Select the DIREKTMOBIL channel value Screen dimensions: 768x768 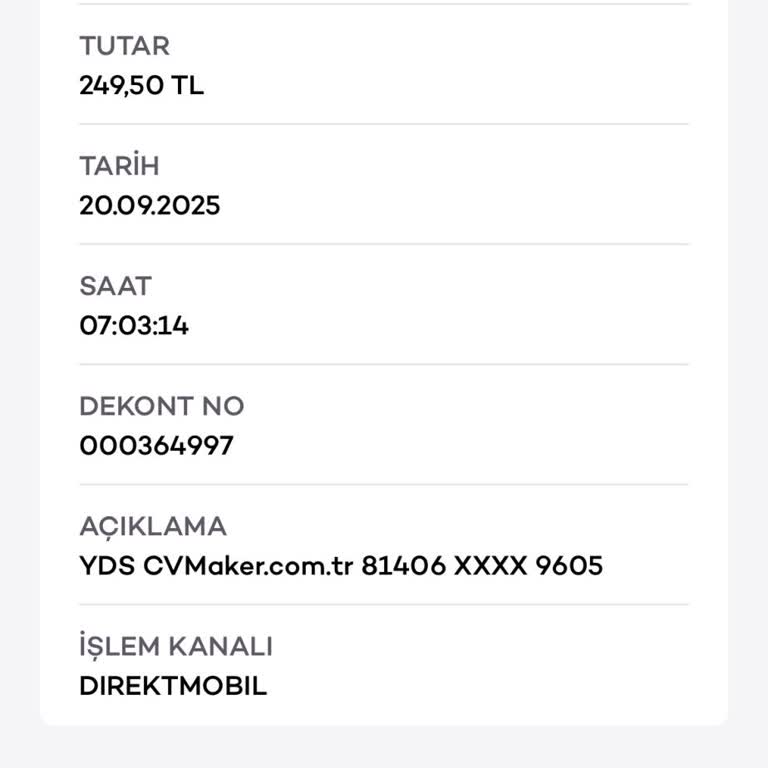click(x=173, y=686)
